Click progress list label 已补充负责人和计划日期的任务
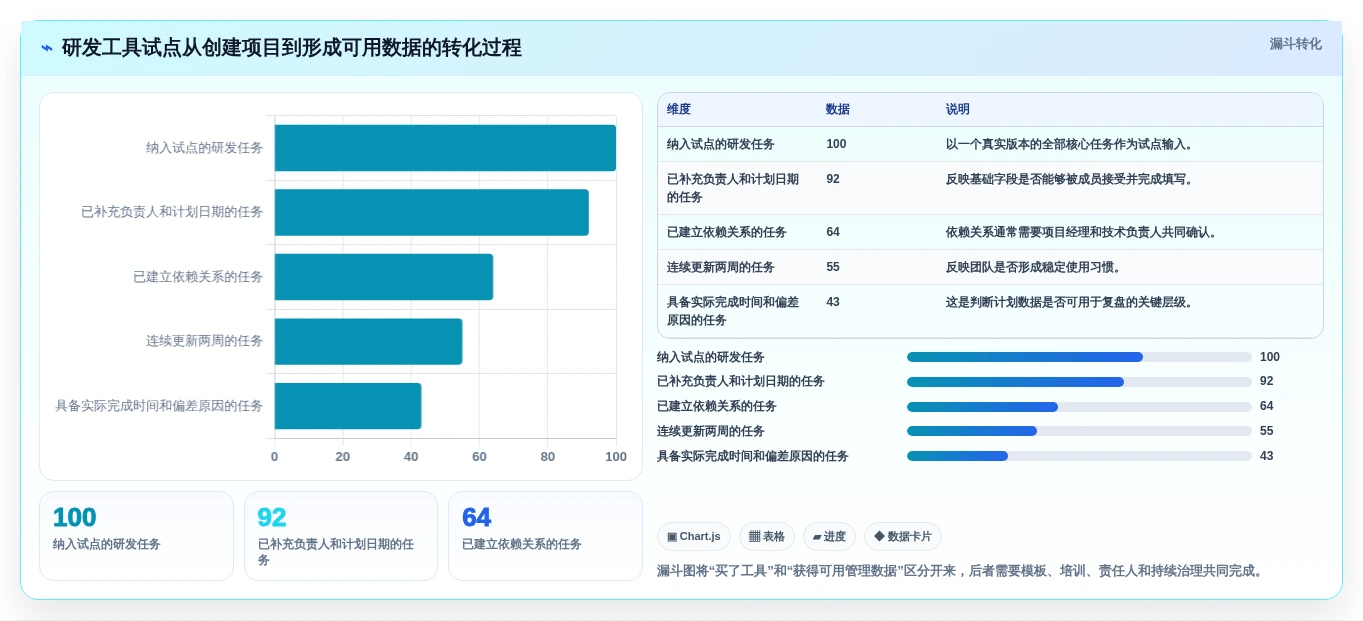 [741, 382]
